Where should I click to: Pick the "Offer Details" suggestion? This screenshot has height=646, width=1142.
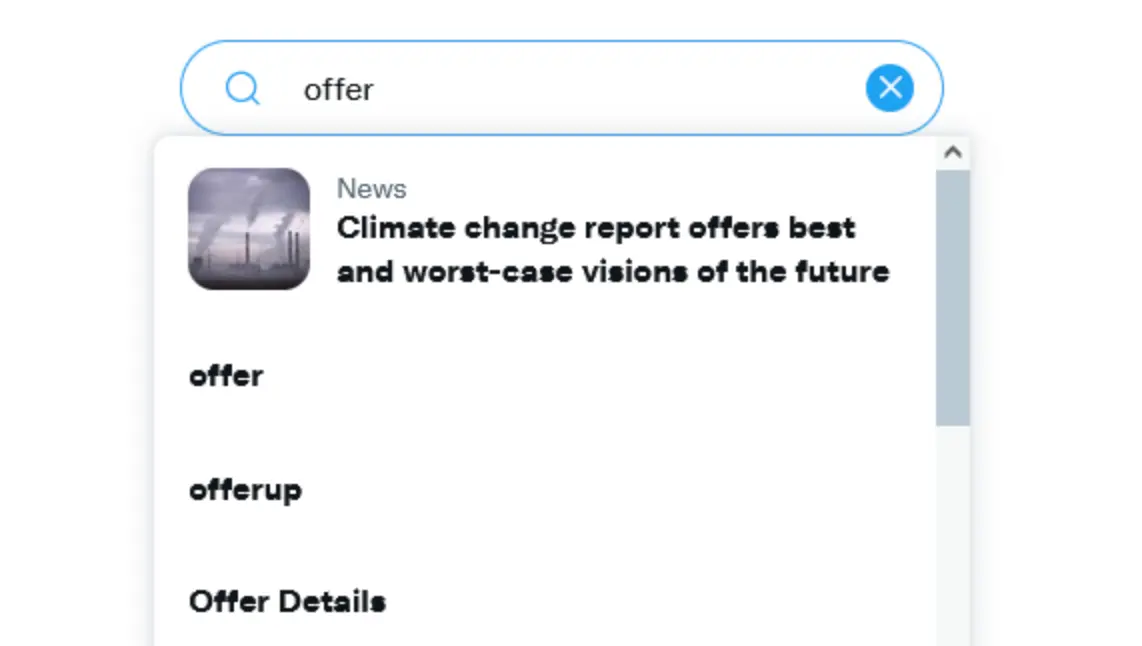coord(287,601)
